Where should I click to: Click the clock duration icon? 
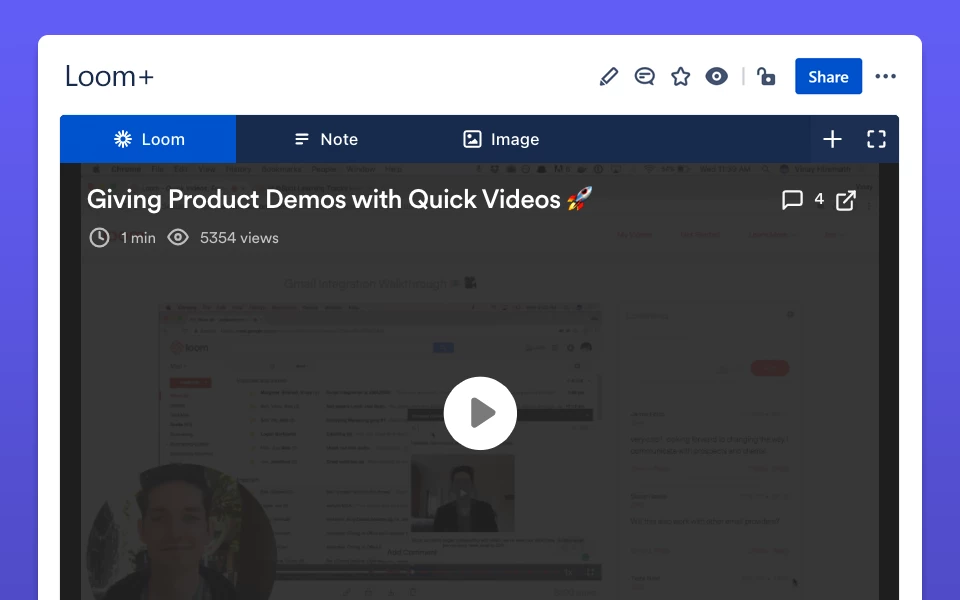click(x=99, y=238)
